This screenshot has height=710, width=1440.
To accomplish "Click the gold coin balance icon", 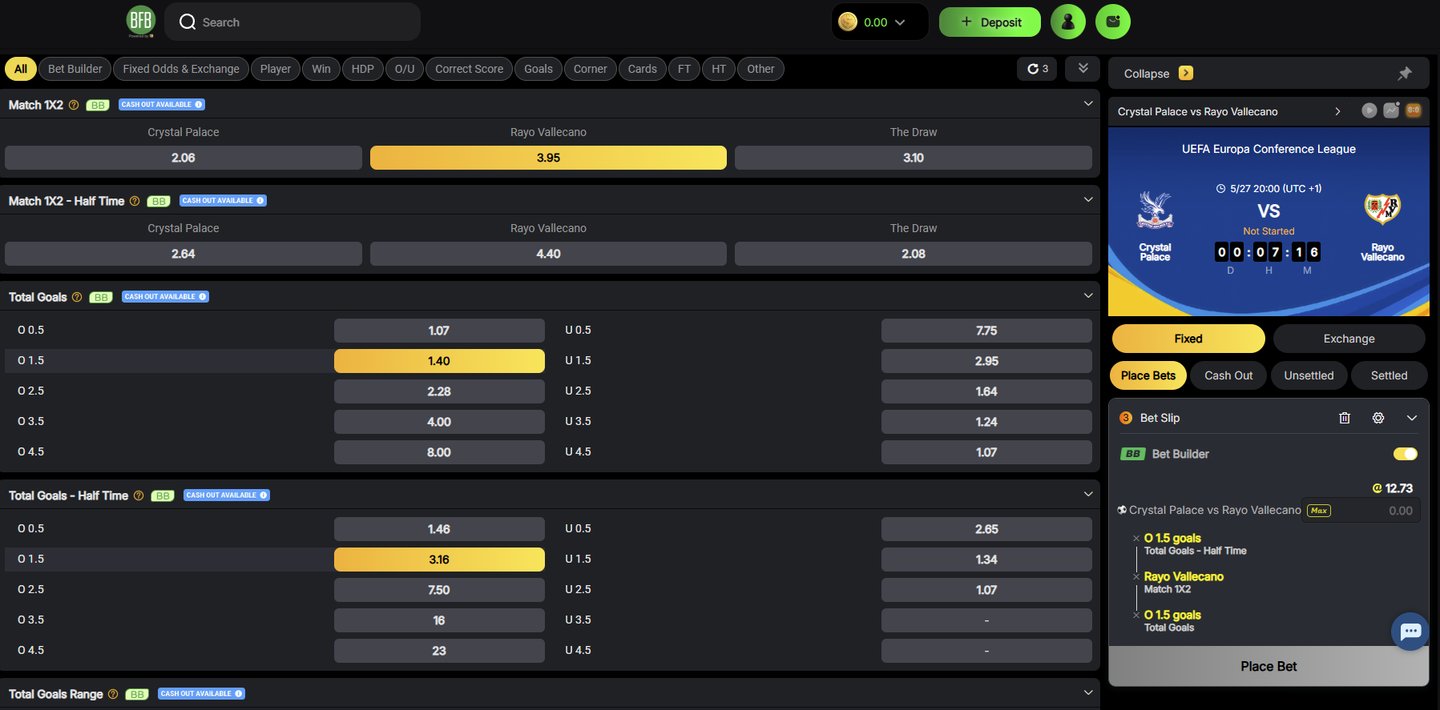I will point(848,22).
